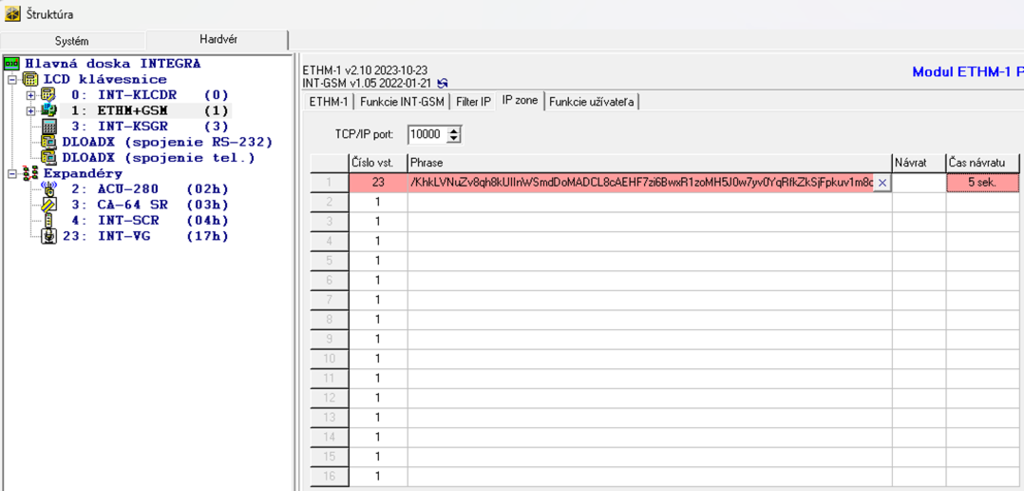
Task: Collapse the LCD klávesnice tree node
Action: click(x=11, y=79)
